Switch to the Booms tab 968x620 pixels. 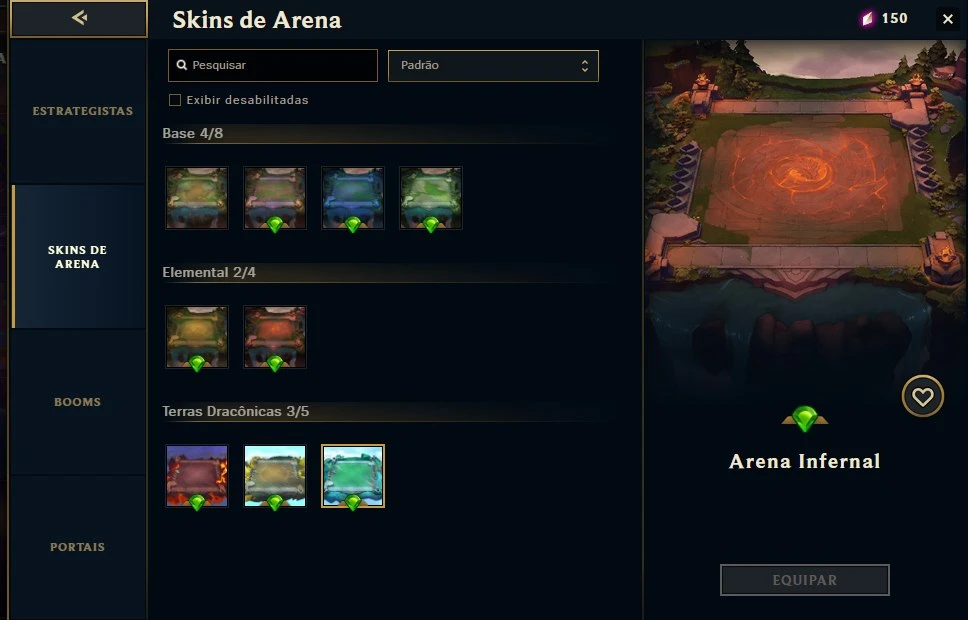click(x=78, y=402)
